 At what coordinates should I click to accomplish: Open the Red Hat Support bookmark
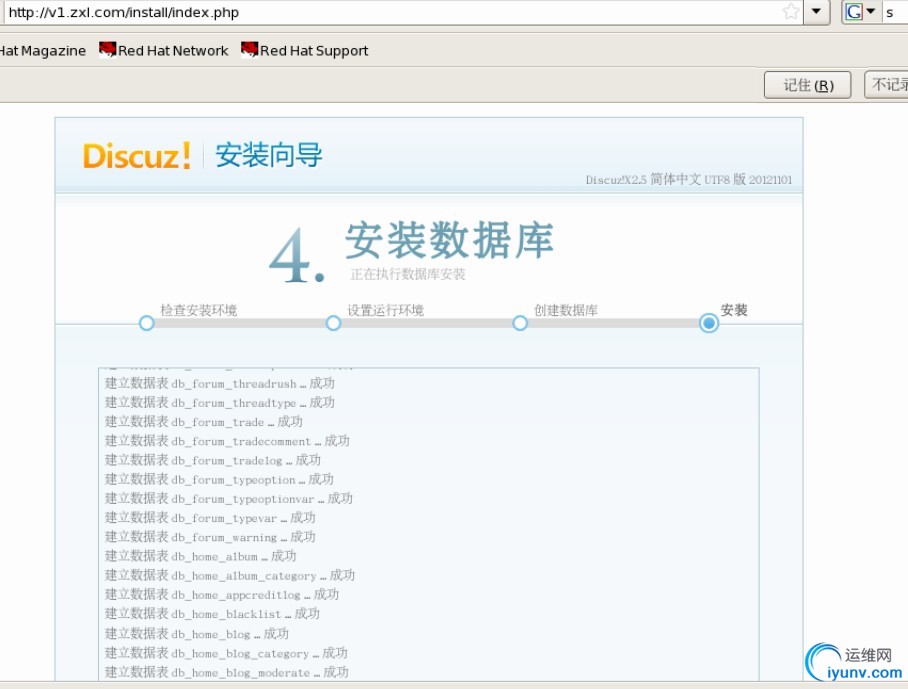click(x=305, y=50)
